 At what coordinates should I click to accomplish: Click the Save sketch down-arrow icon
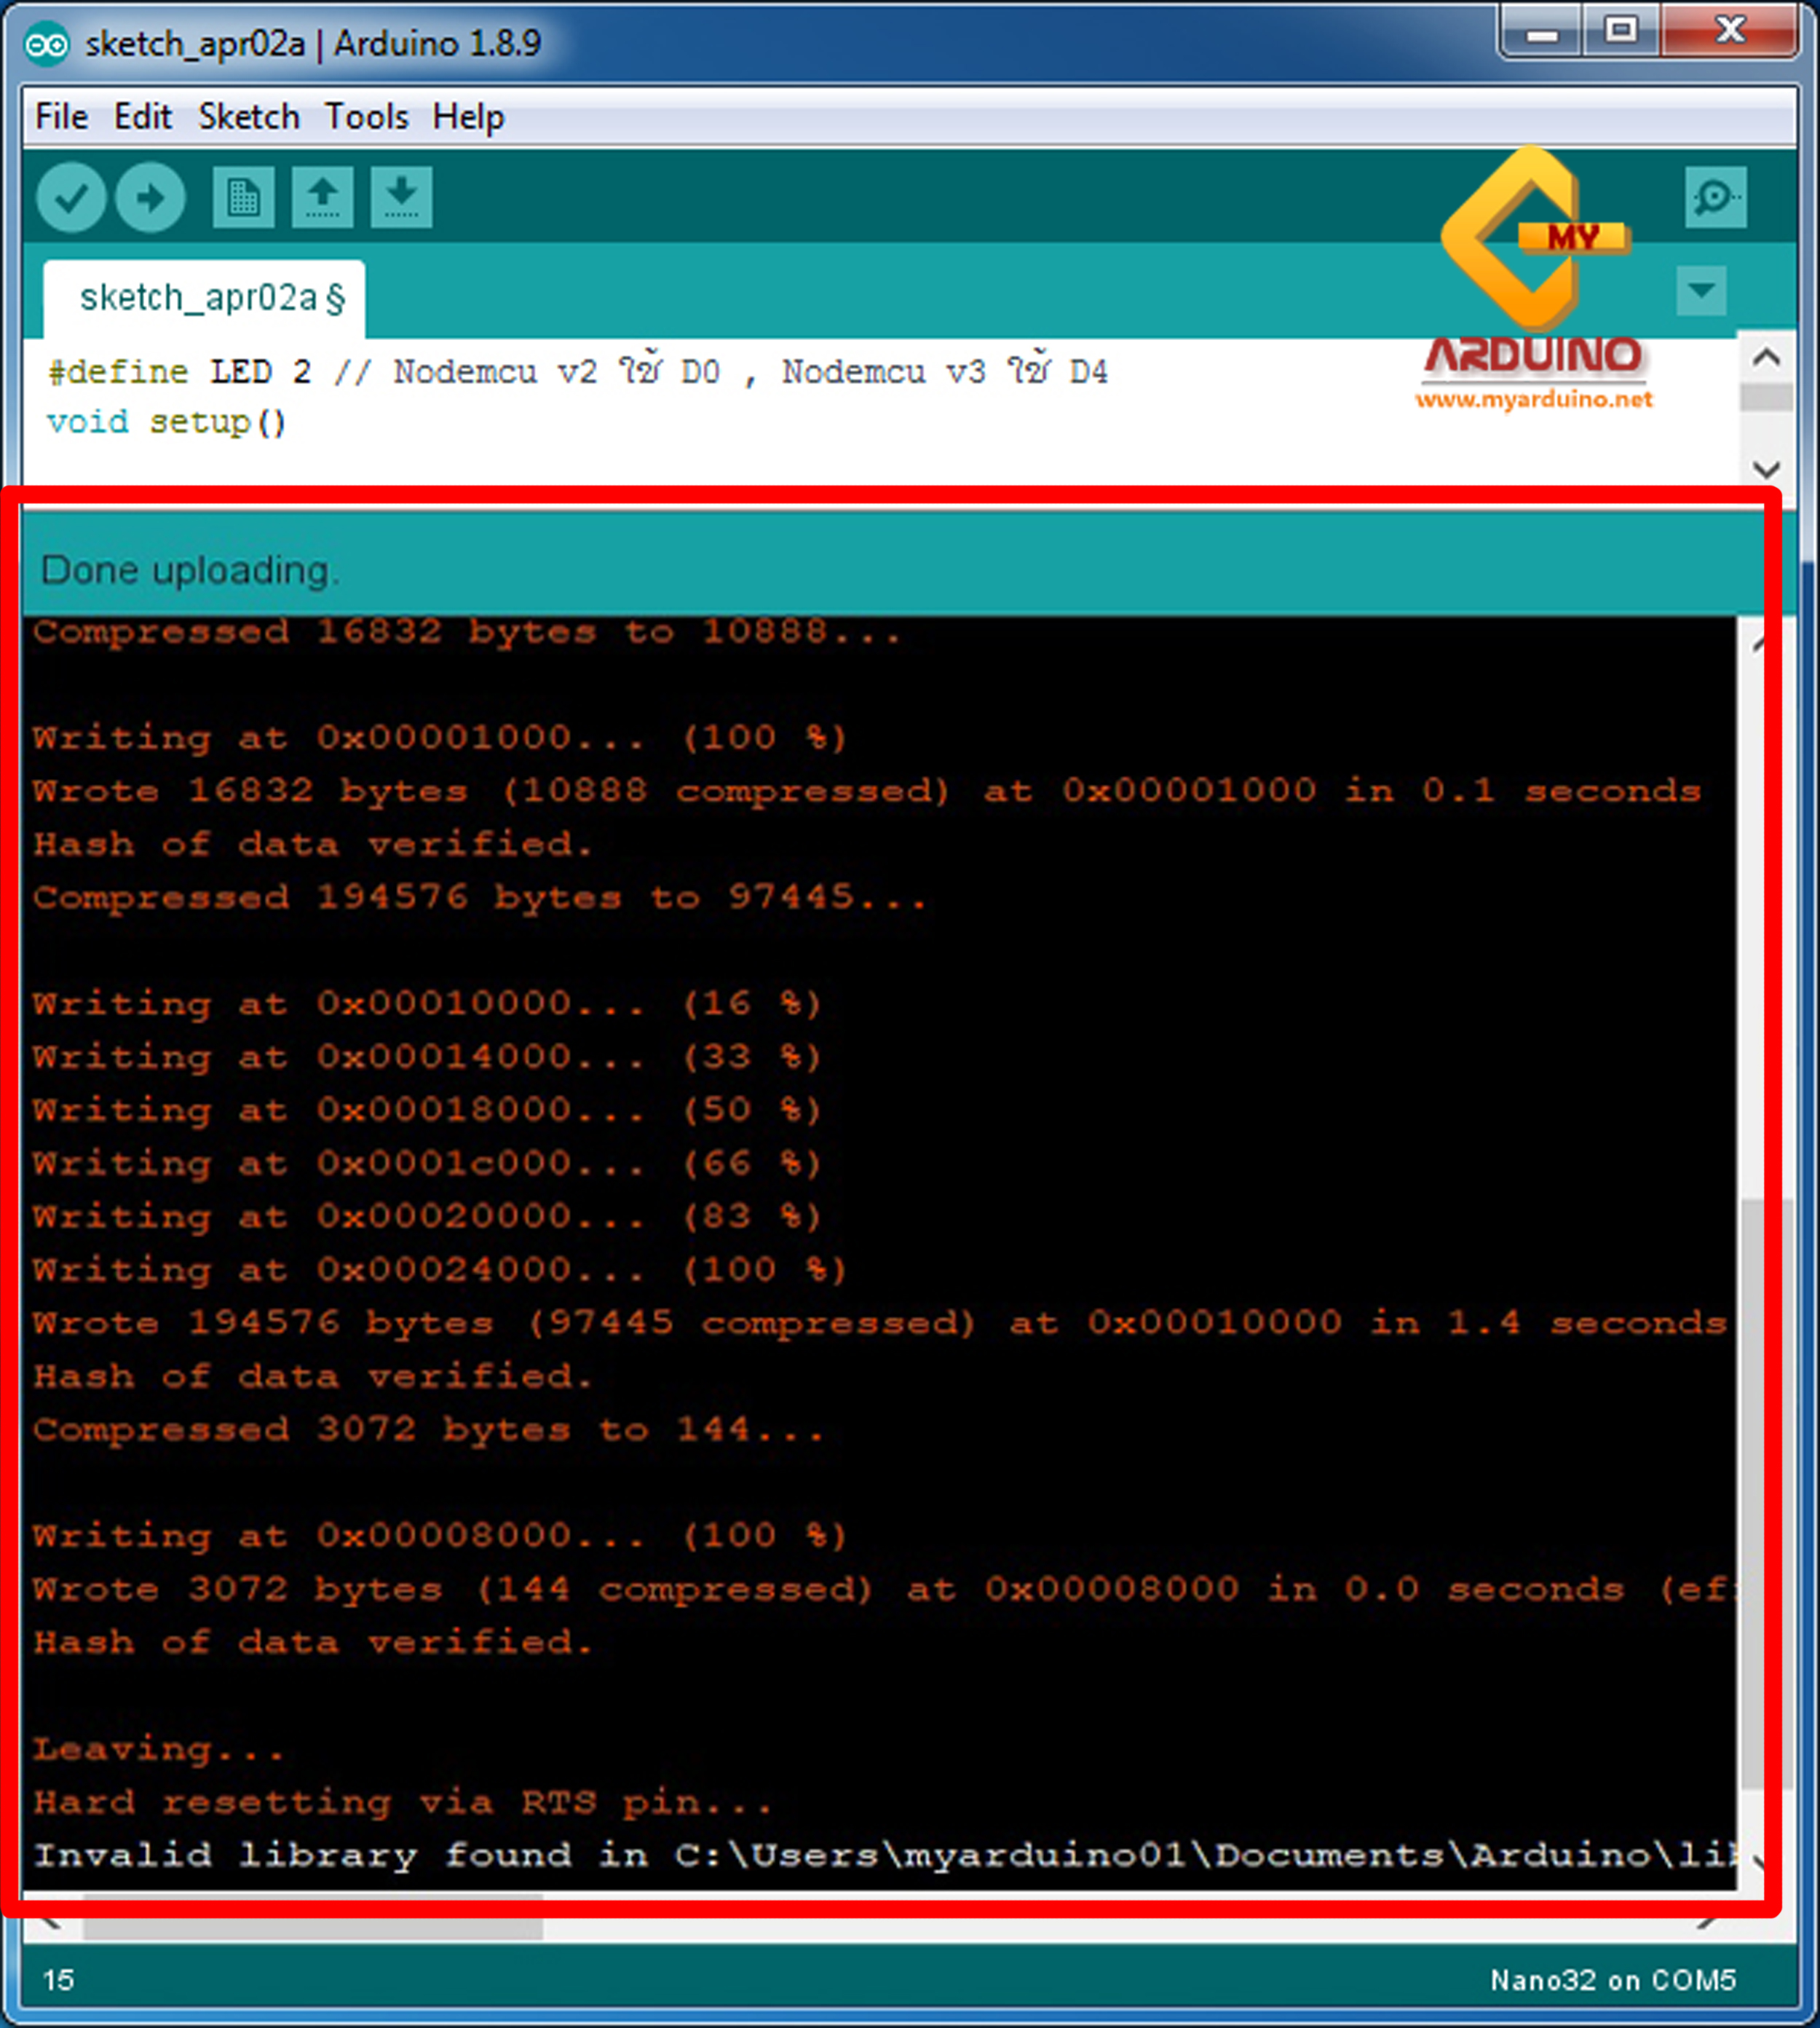[401, 197]
